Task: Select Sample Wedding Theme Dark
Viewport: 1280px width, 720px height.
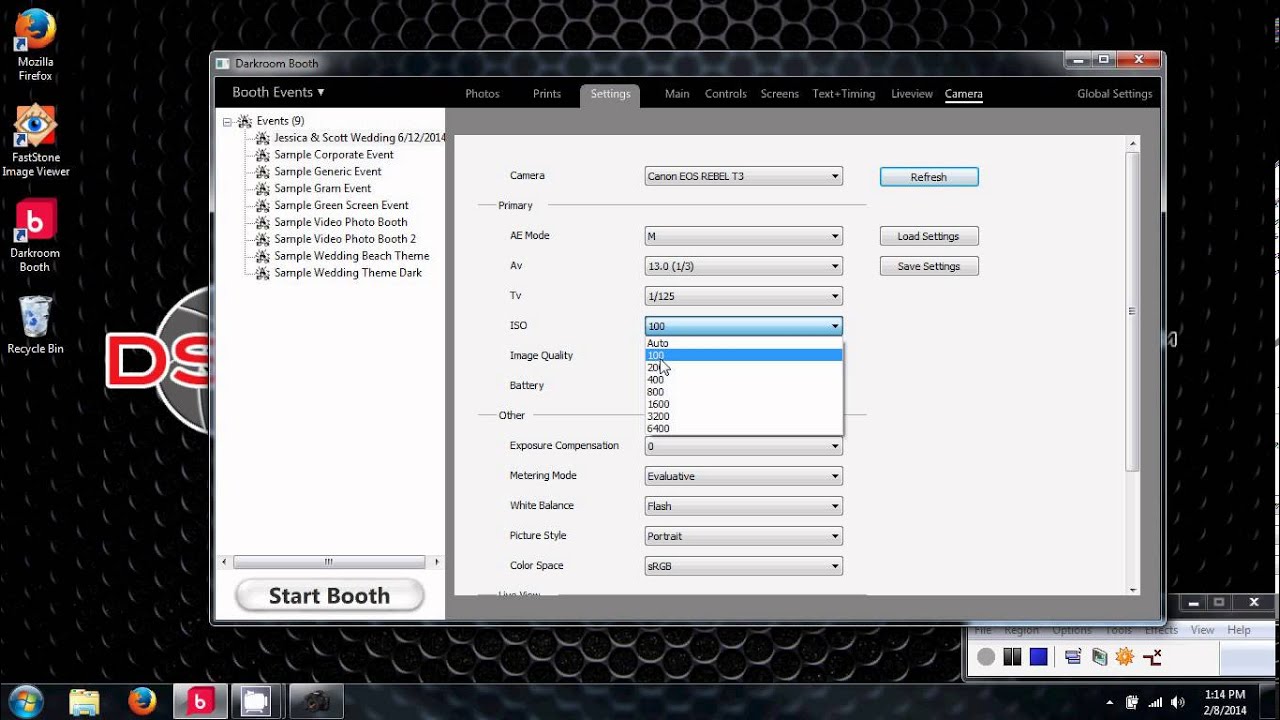Action: tap(348, 273)
